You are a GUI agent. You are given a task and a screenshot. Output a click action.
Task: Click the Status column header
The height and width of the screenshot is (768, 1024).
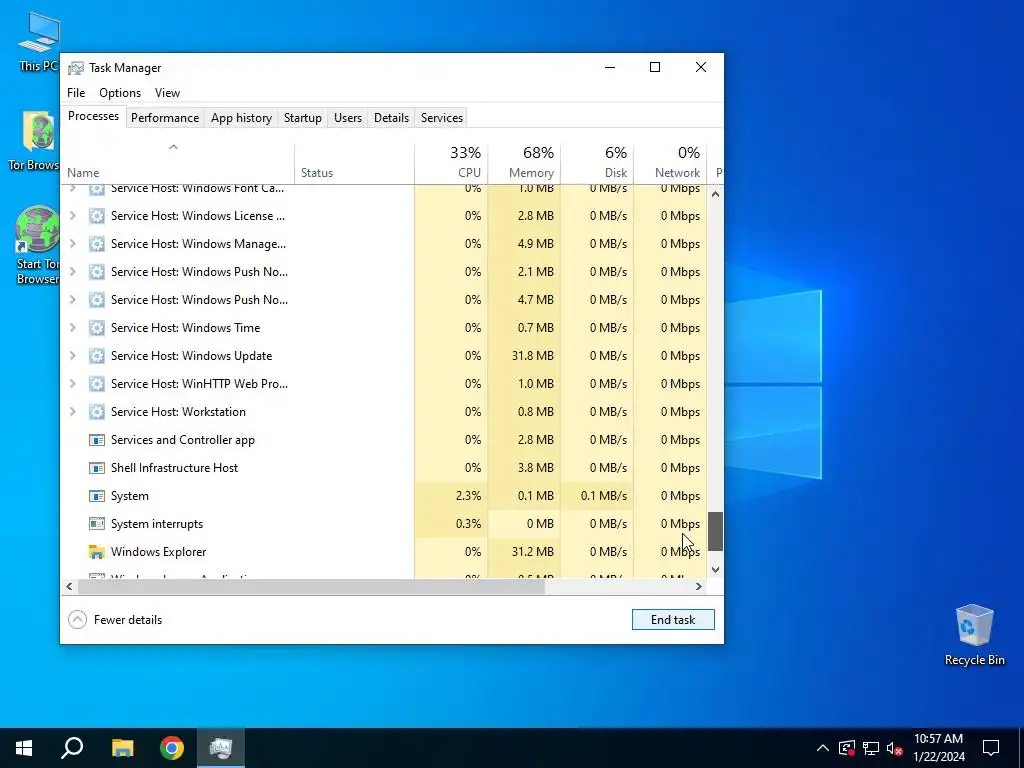tap(355, 163)
